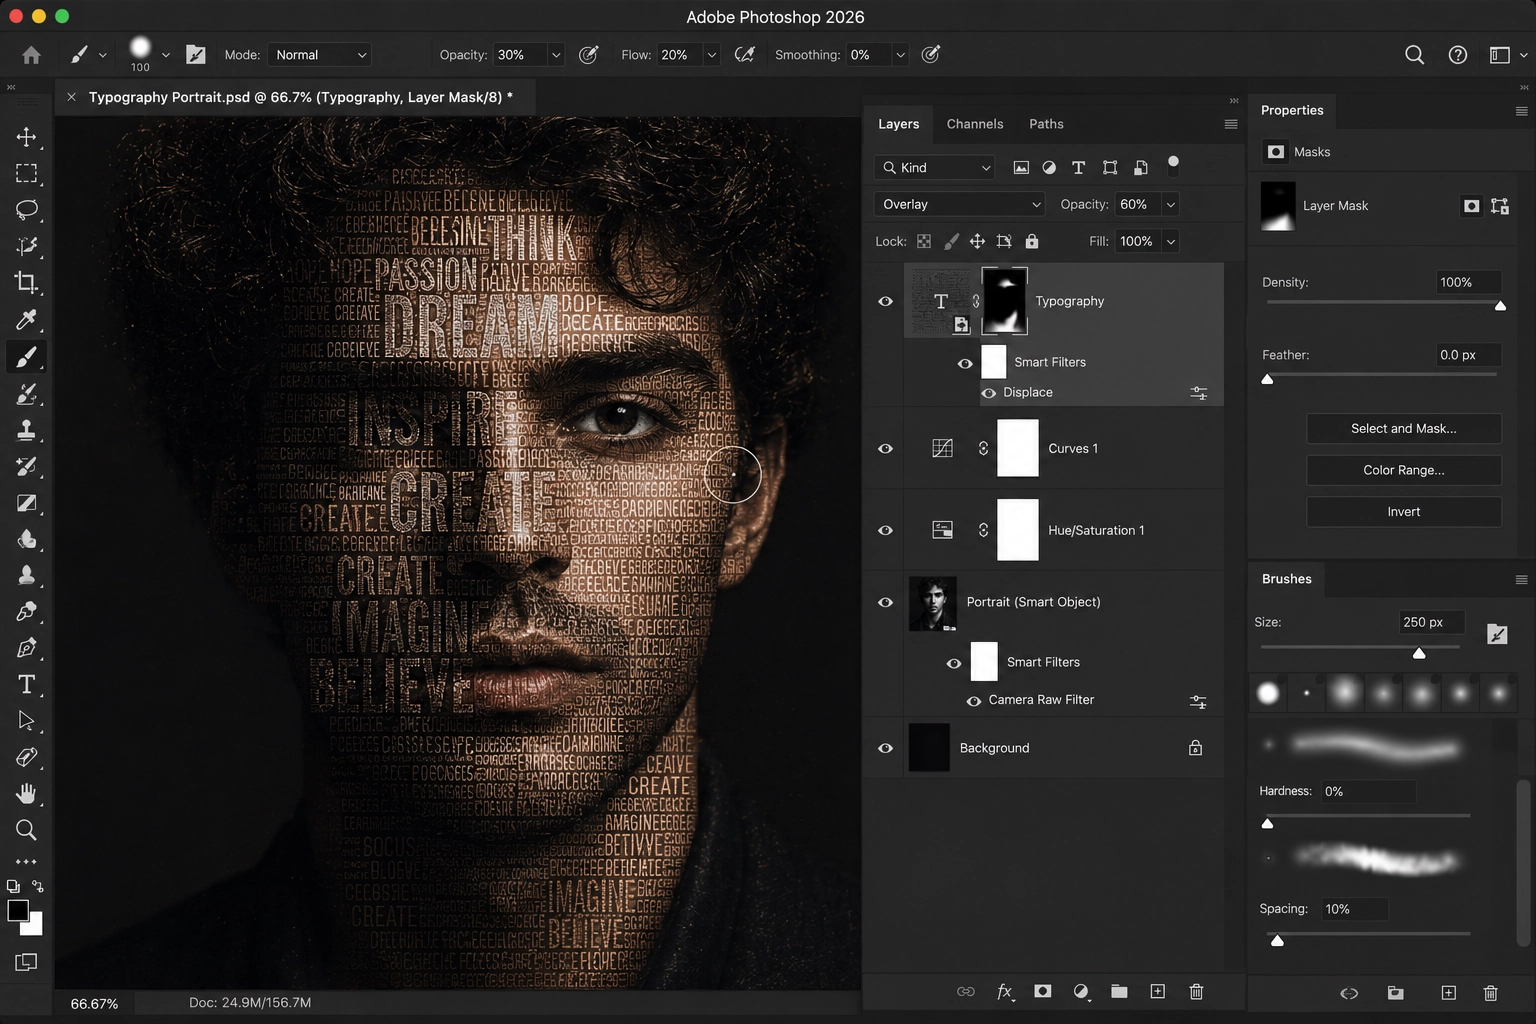Viewport: 1536px width, 1024px height.
Task: Select the Move tool
Action: point(27,137)
